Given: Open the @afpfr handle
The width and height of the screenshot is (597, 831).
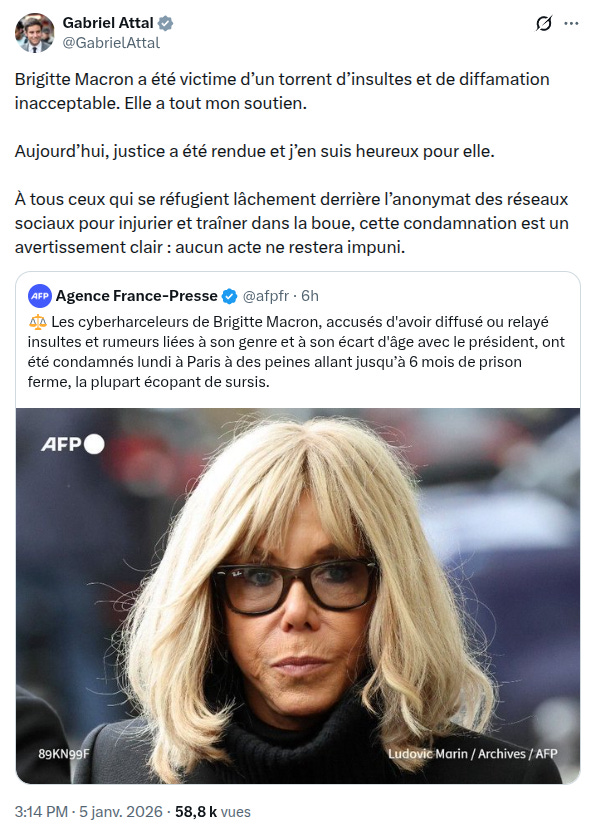Looking at the screenshot, I should [265, 296].
